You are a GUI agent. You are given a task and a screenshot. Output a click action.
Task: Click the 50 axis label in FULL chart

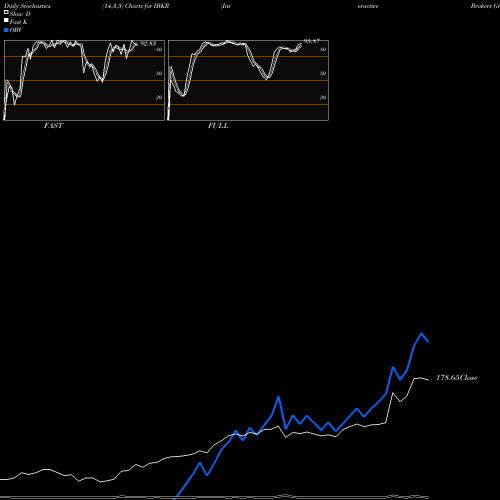pos(323,73)
